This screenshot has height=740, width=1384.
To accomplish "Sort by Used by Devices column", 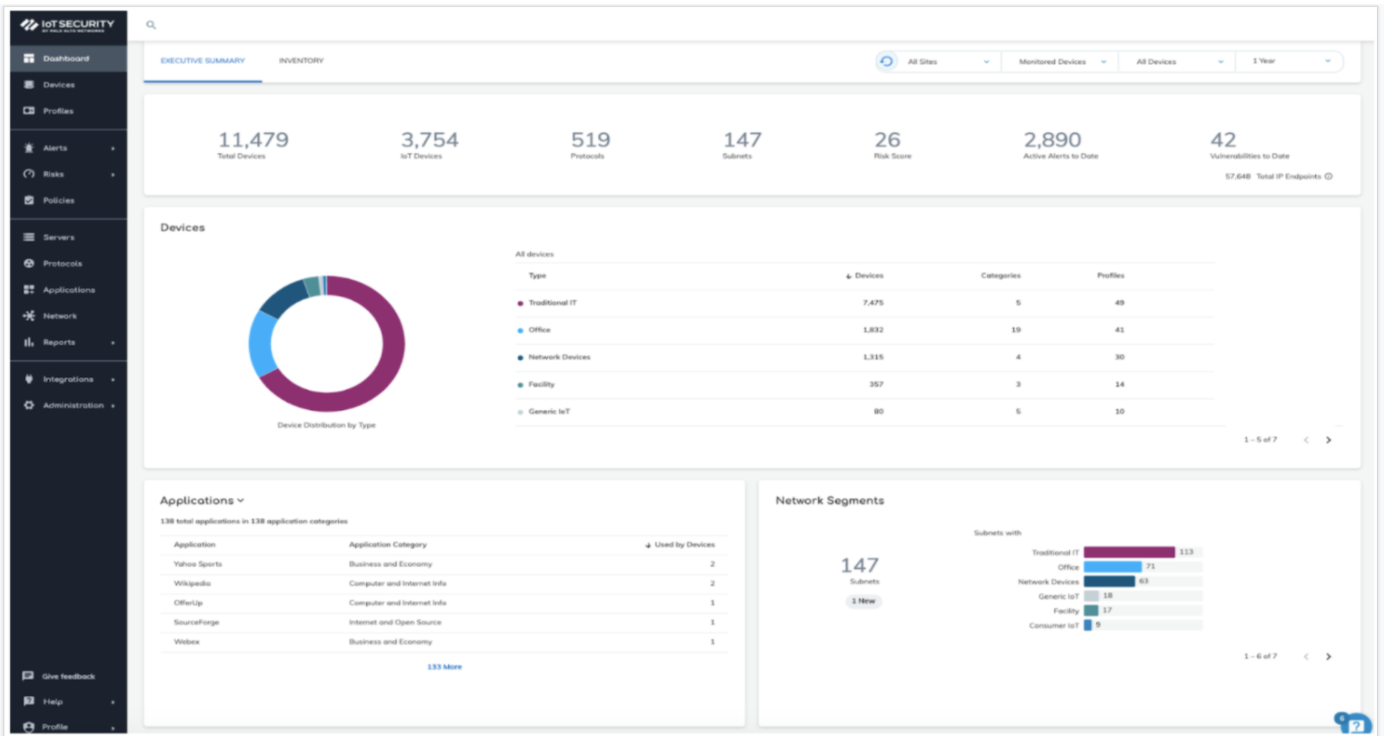I will point(681,545).
